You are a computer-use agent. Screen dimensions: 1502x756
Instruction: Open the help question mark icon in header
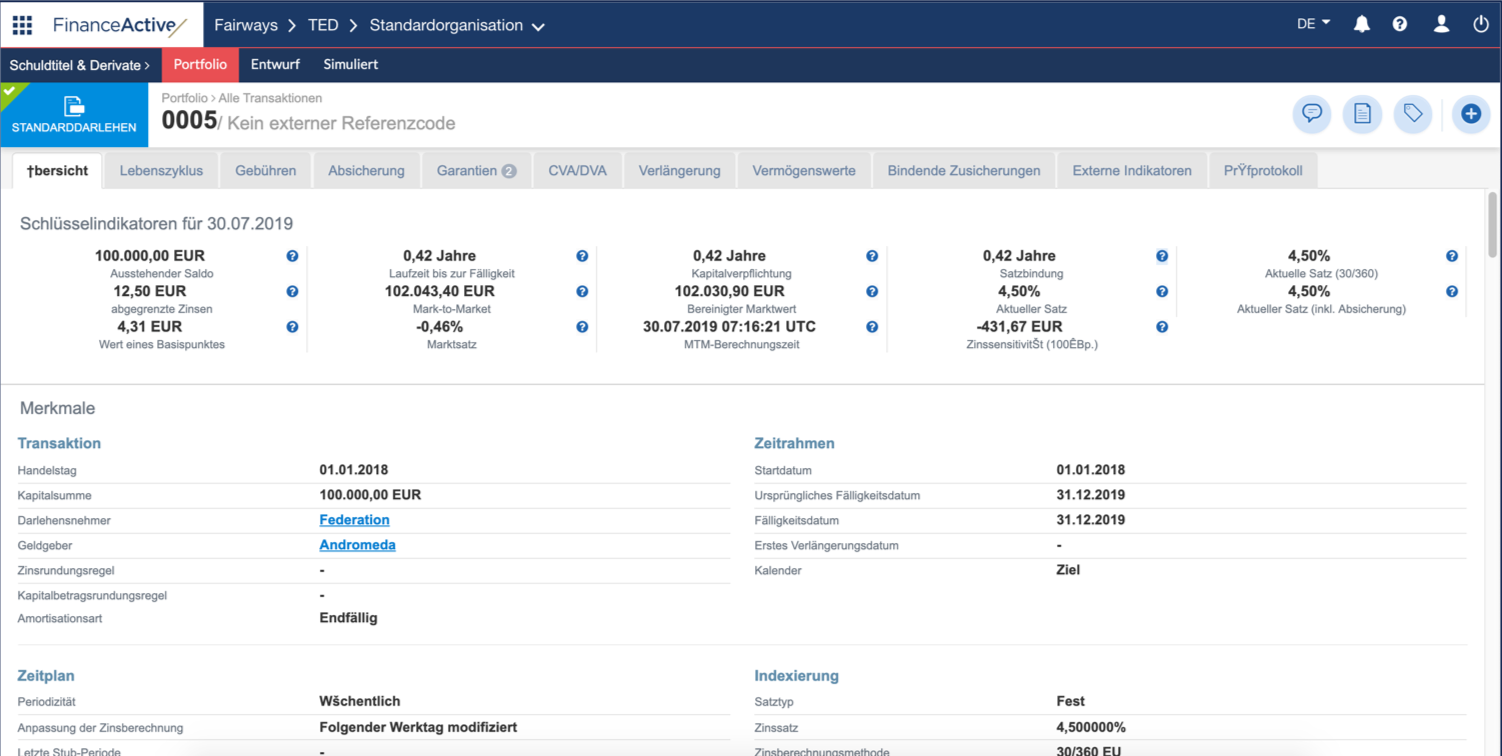(1399, 24)
